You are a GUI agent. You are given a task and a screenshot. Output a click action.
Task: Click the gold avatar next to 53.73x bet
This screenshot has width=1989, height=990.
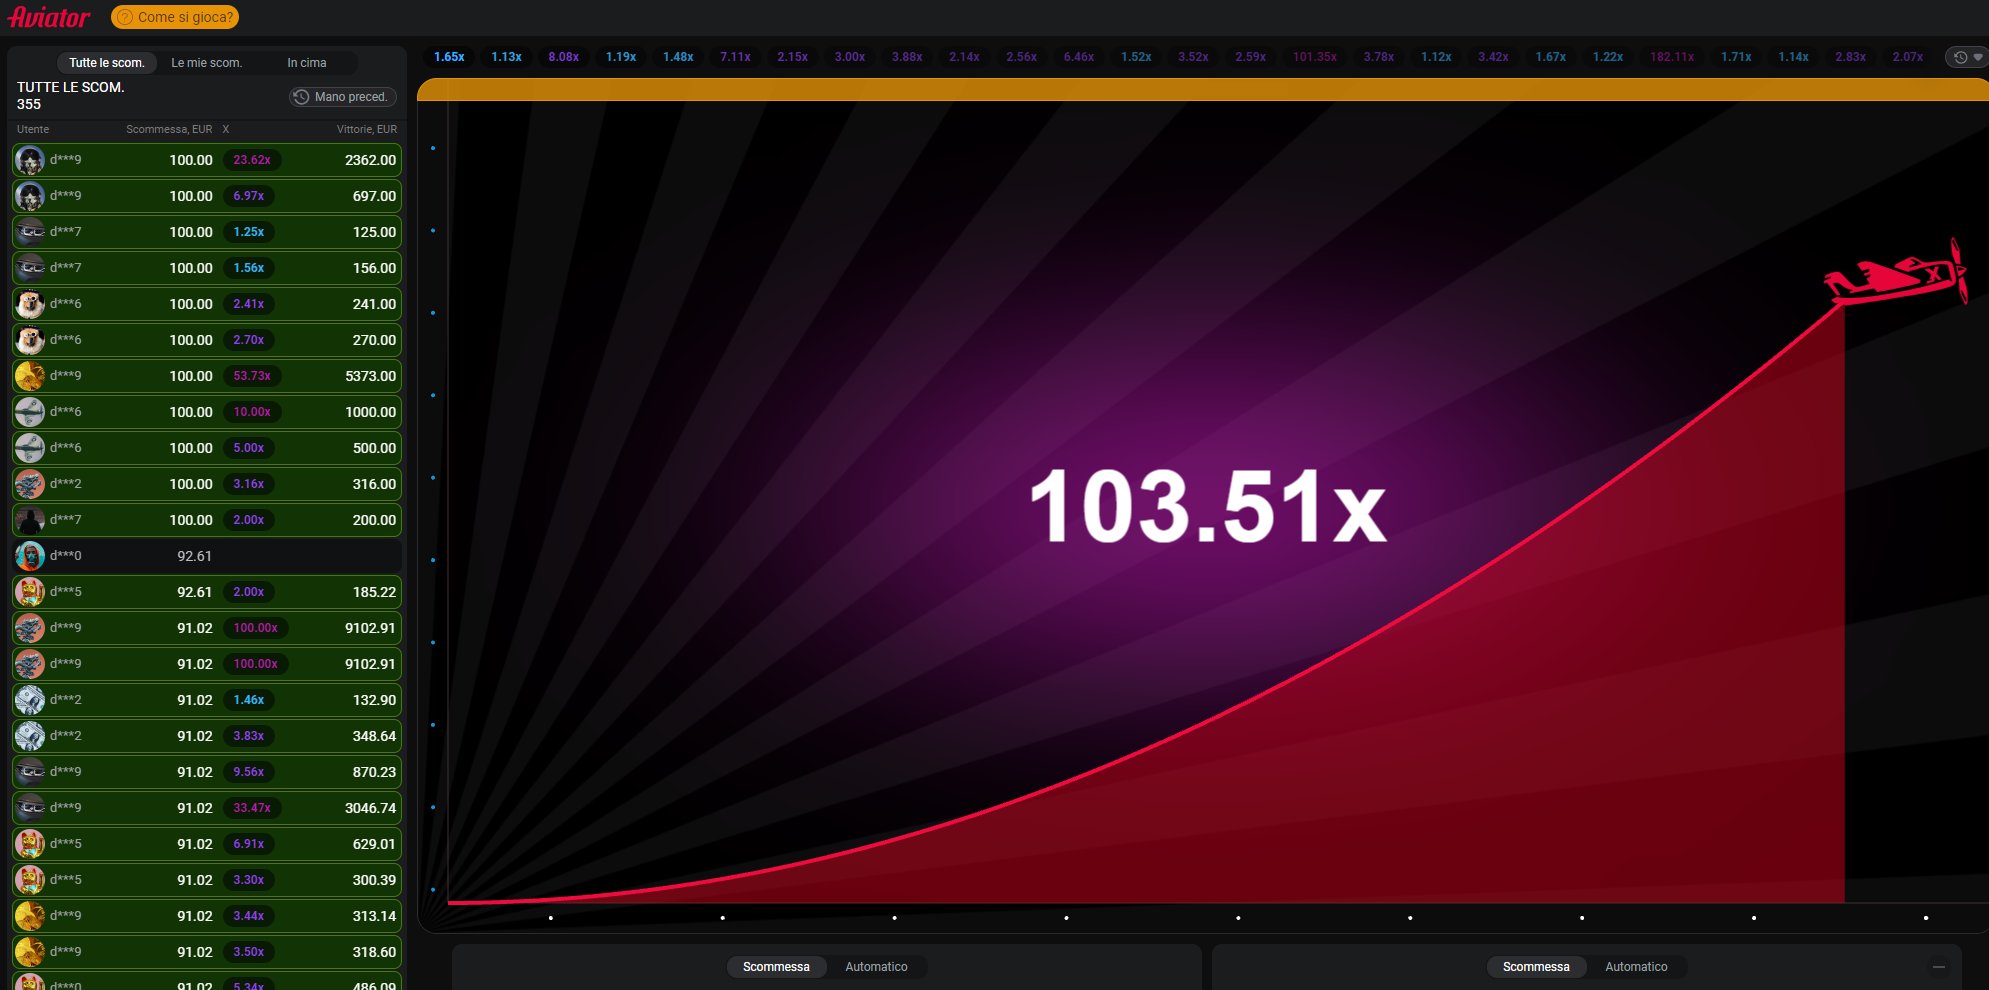(x=30, y=376)
